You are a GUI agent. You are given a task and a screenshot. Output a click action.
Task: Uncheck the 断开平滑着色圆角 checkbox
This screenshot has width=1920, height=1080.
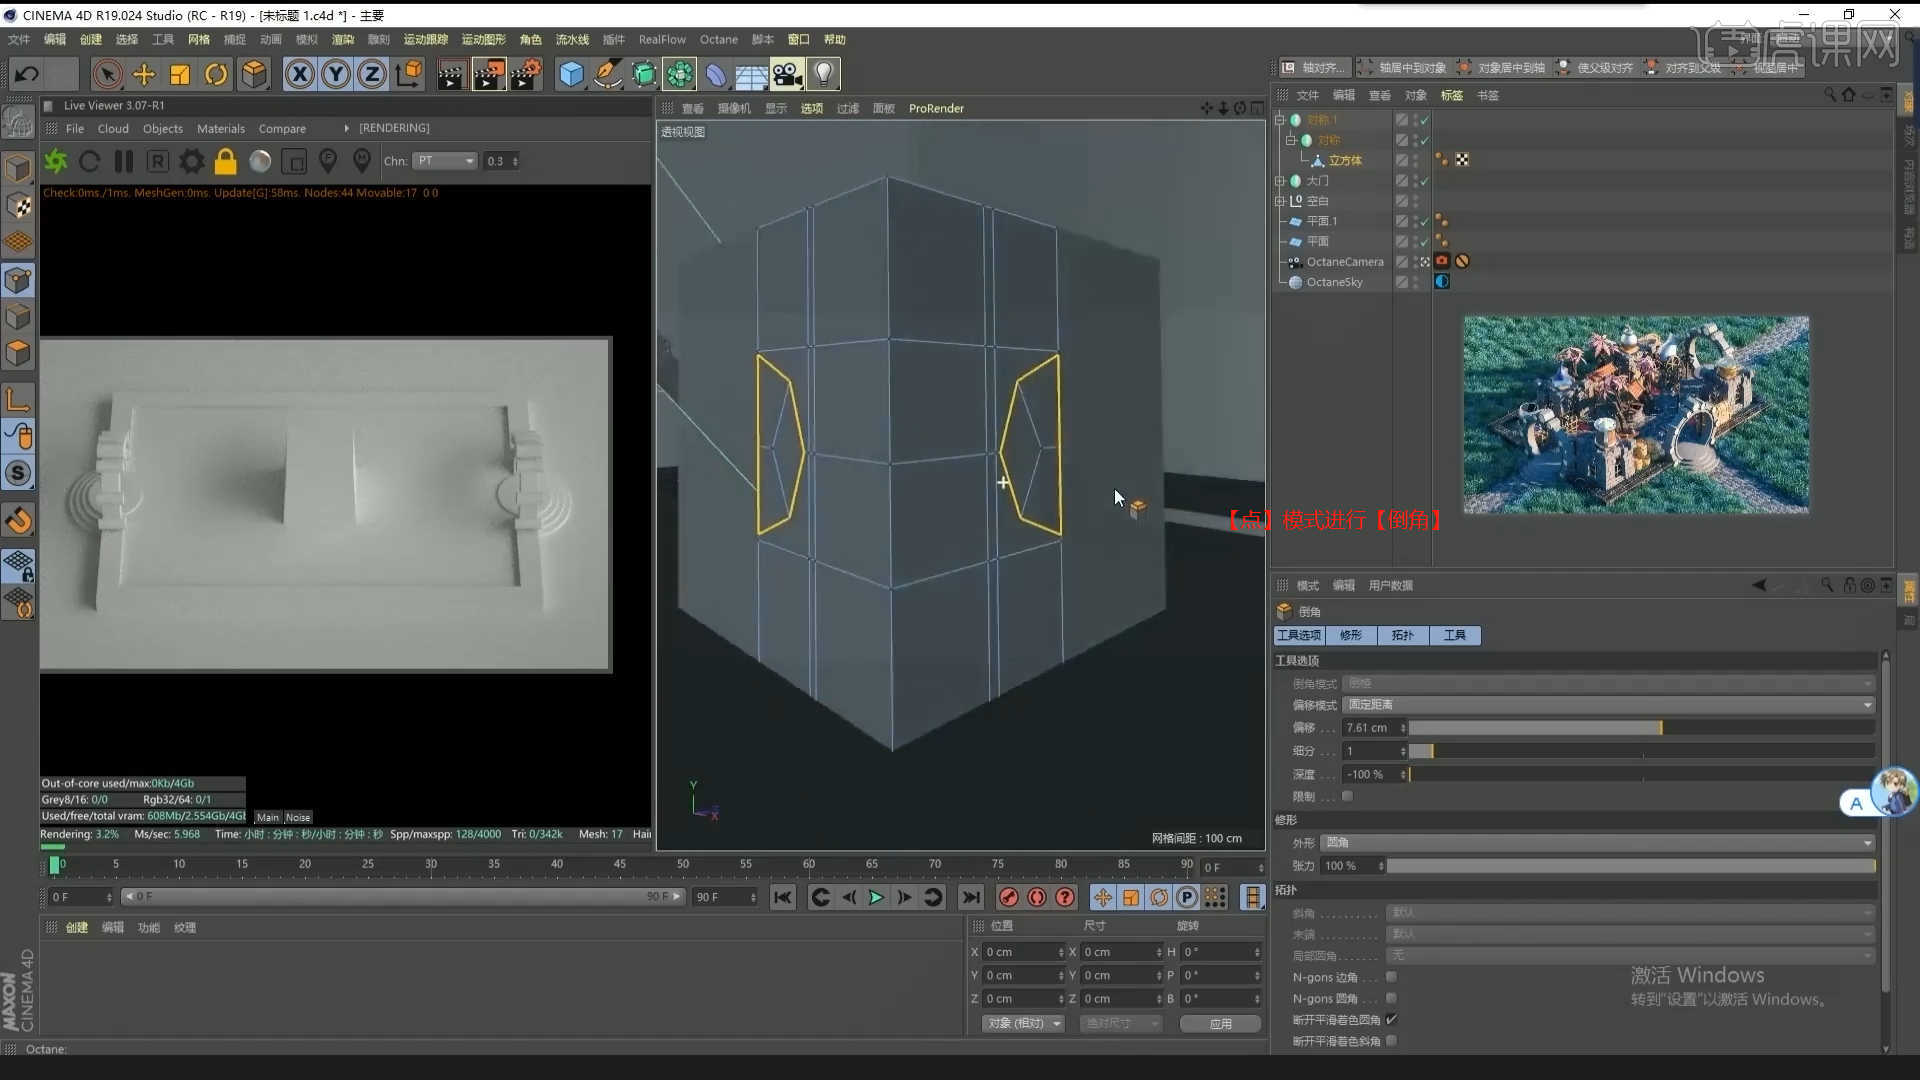pyautogui.click(x=1394, y=1019)
